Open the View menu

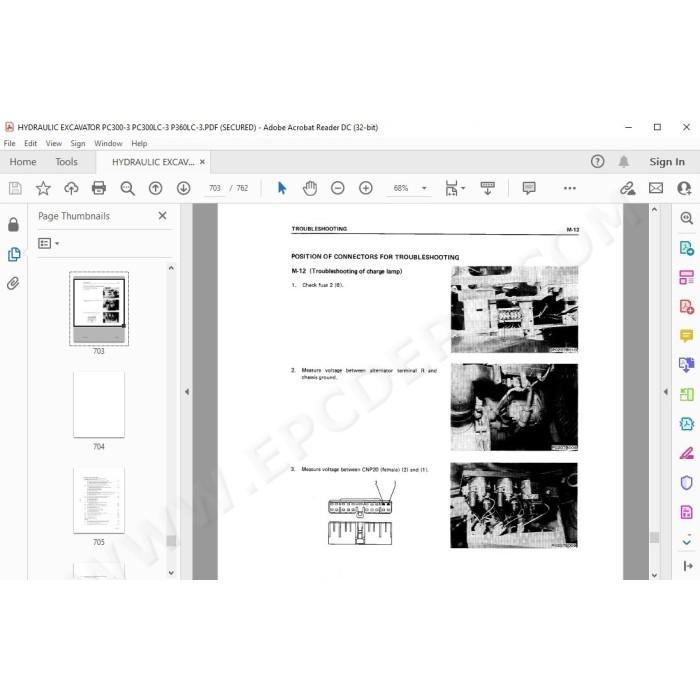pyautogui.click(x=54, y=143)
